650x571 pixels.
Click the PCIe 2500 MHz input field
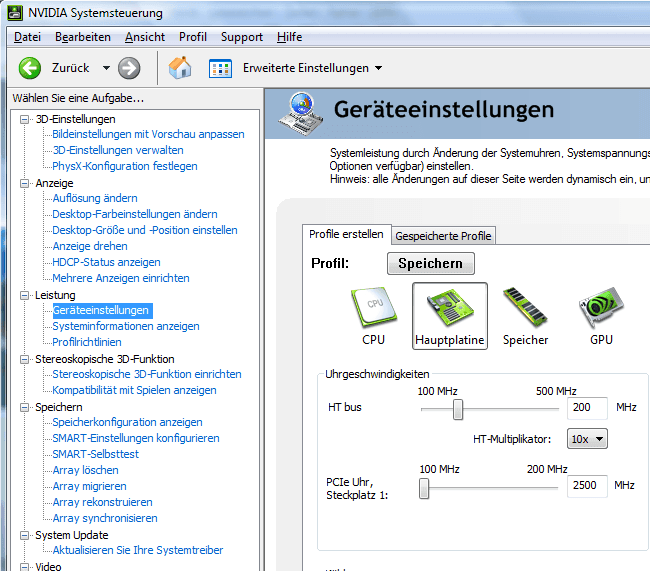pos(587,486)
